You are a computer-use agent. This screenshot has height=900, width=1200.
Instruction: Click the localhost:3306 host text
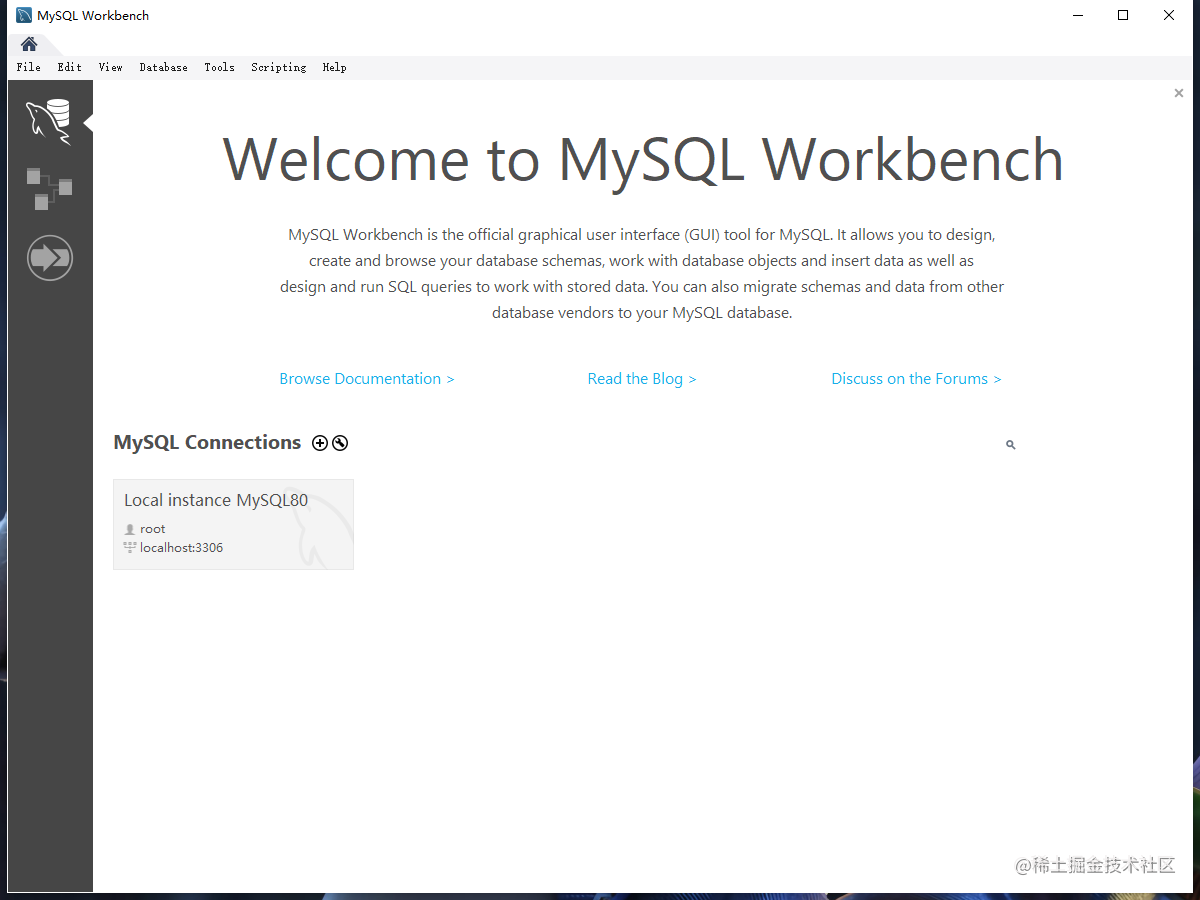point(181,548)
